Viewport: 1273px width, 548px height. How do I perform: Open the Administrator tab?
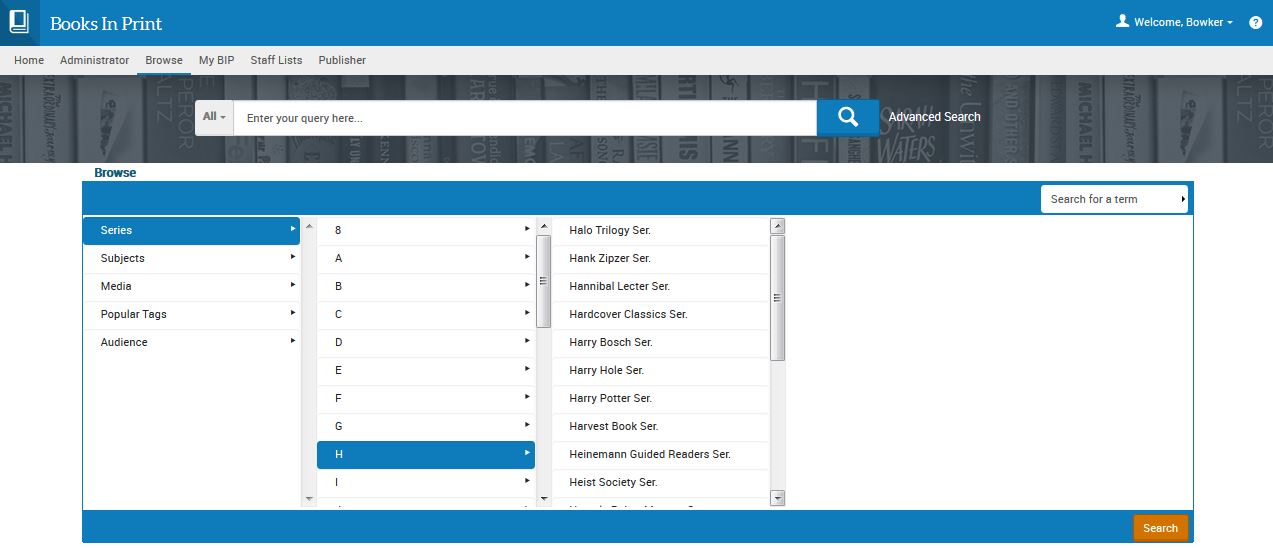[94, 60]
